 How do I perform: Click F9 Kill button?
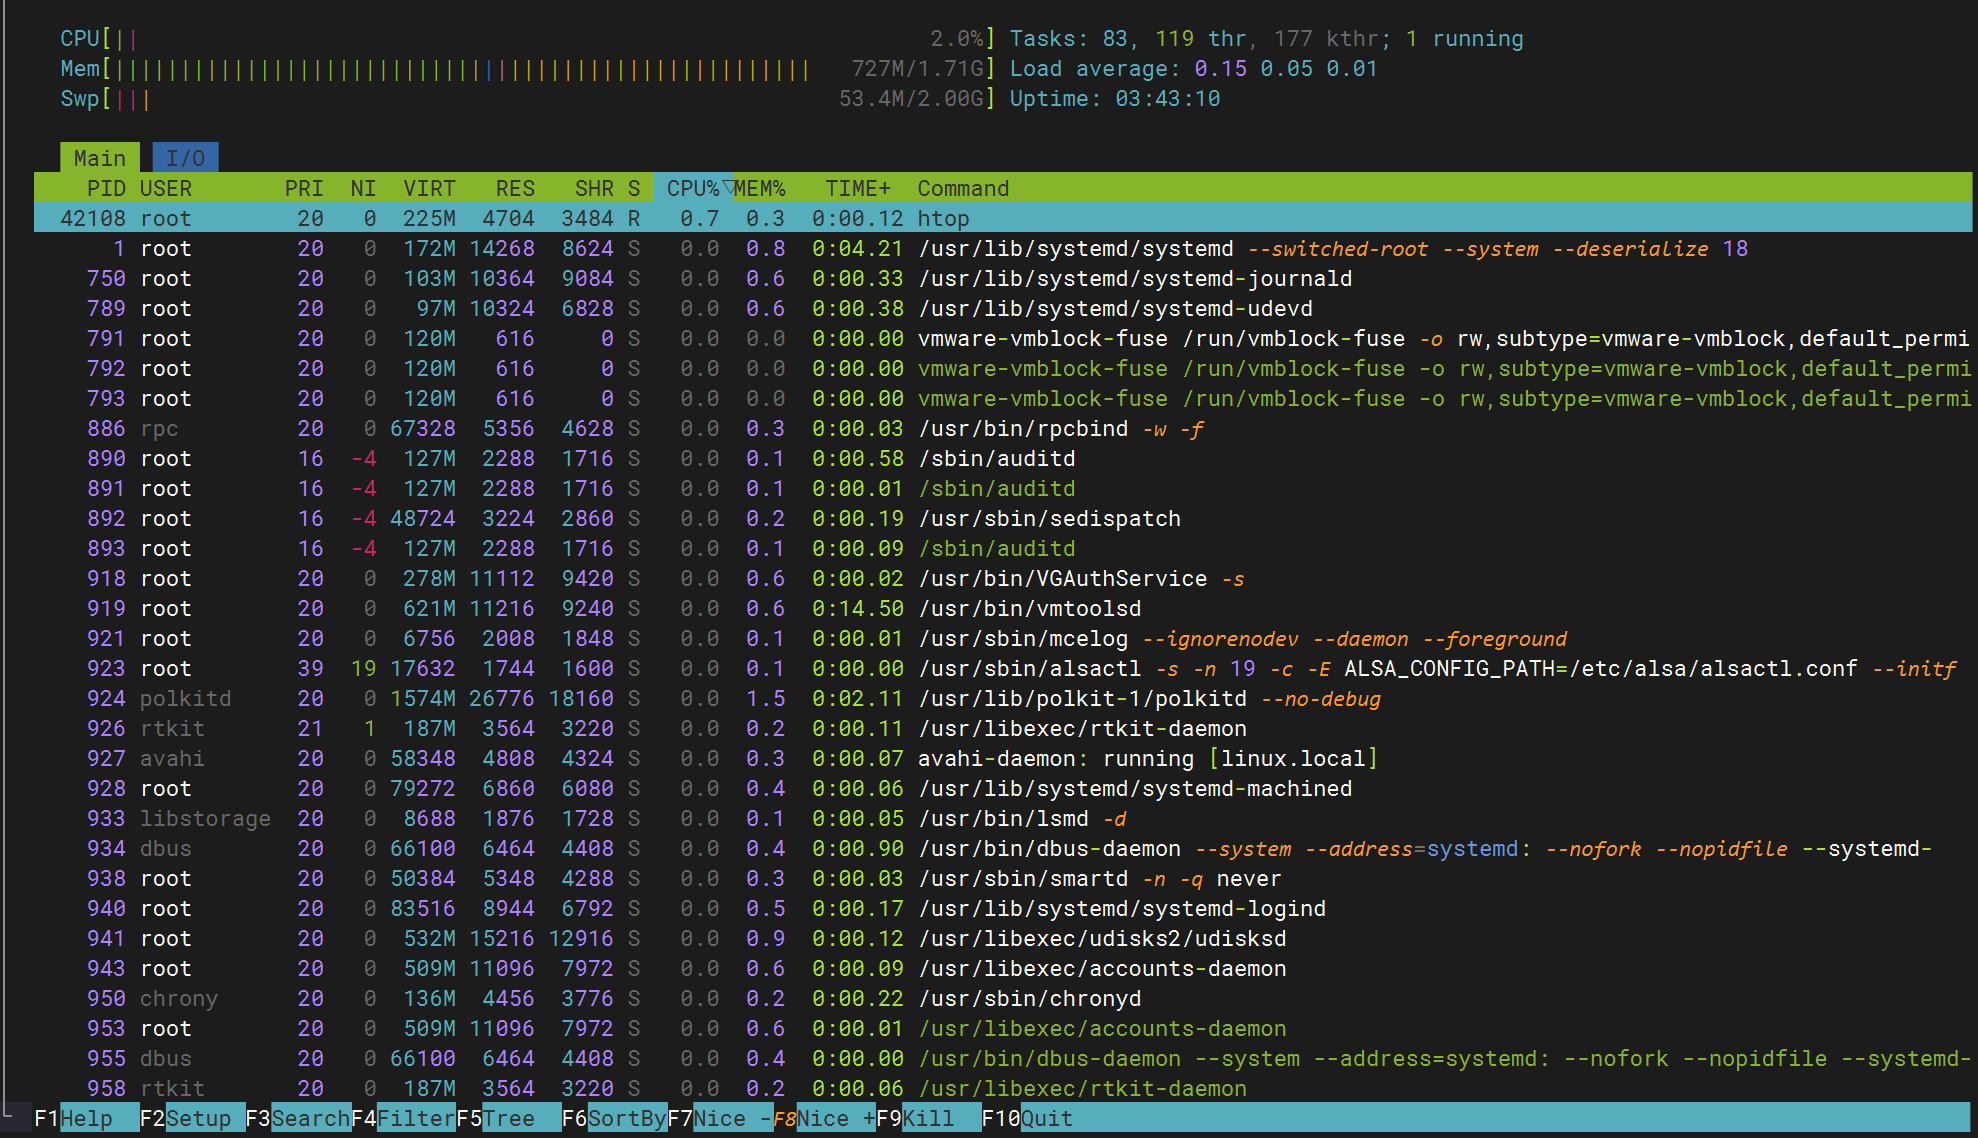tap(928, 1118)
